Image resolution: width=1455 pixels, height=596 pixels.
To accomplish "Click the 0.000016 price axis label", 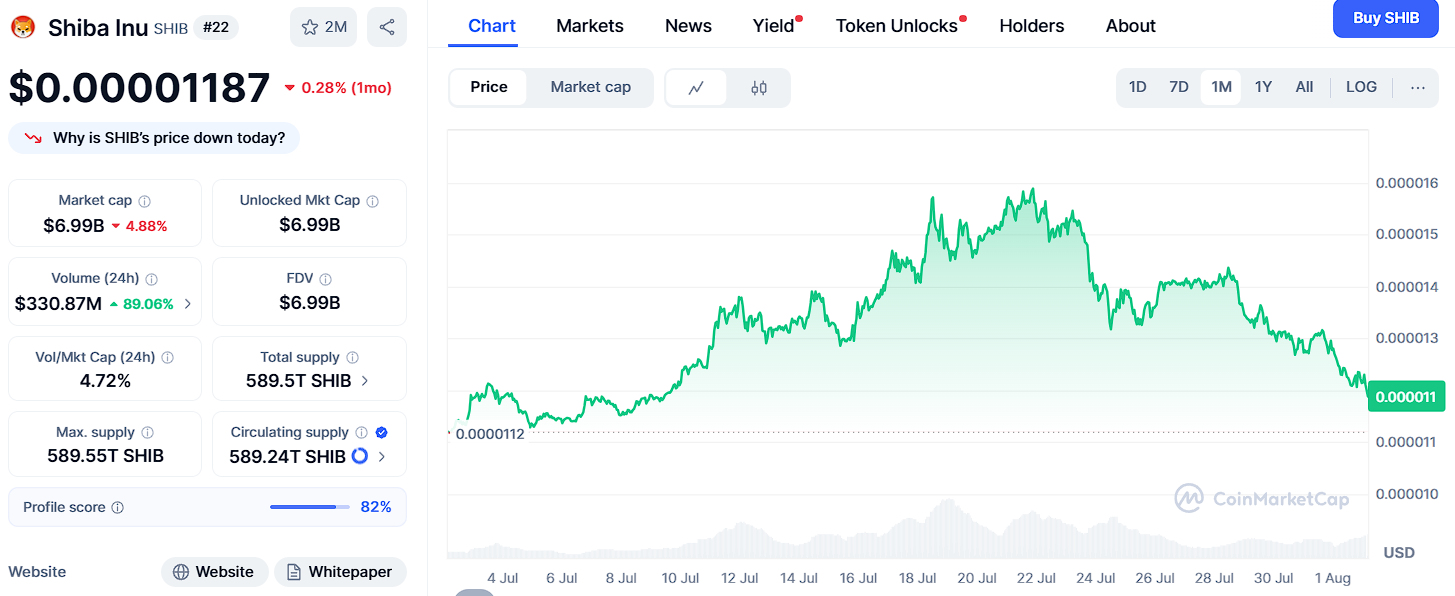I will click(x=1406, y=183).
